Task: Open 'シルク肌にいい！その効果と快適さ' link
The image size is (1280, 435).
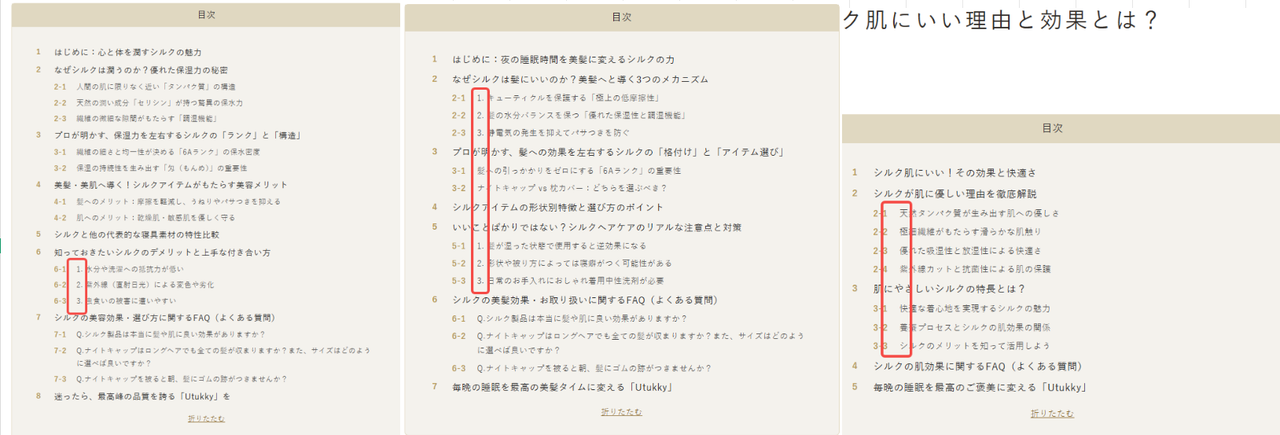Action: click(x=955, y=173)
